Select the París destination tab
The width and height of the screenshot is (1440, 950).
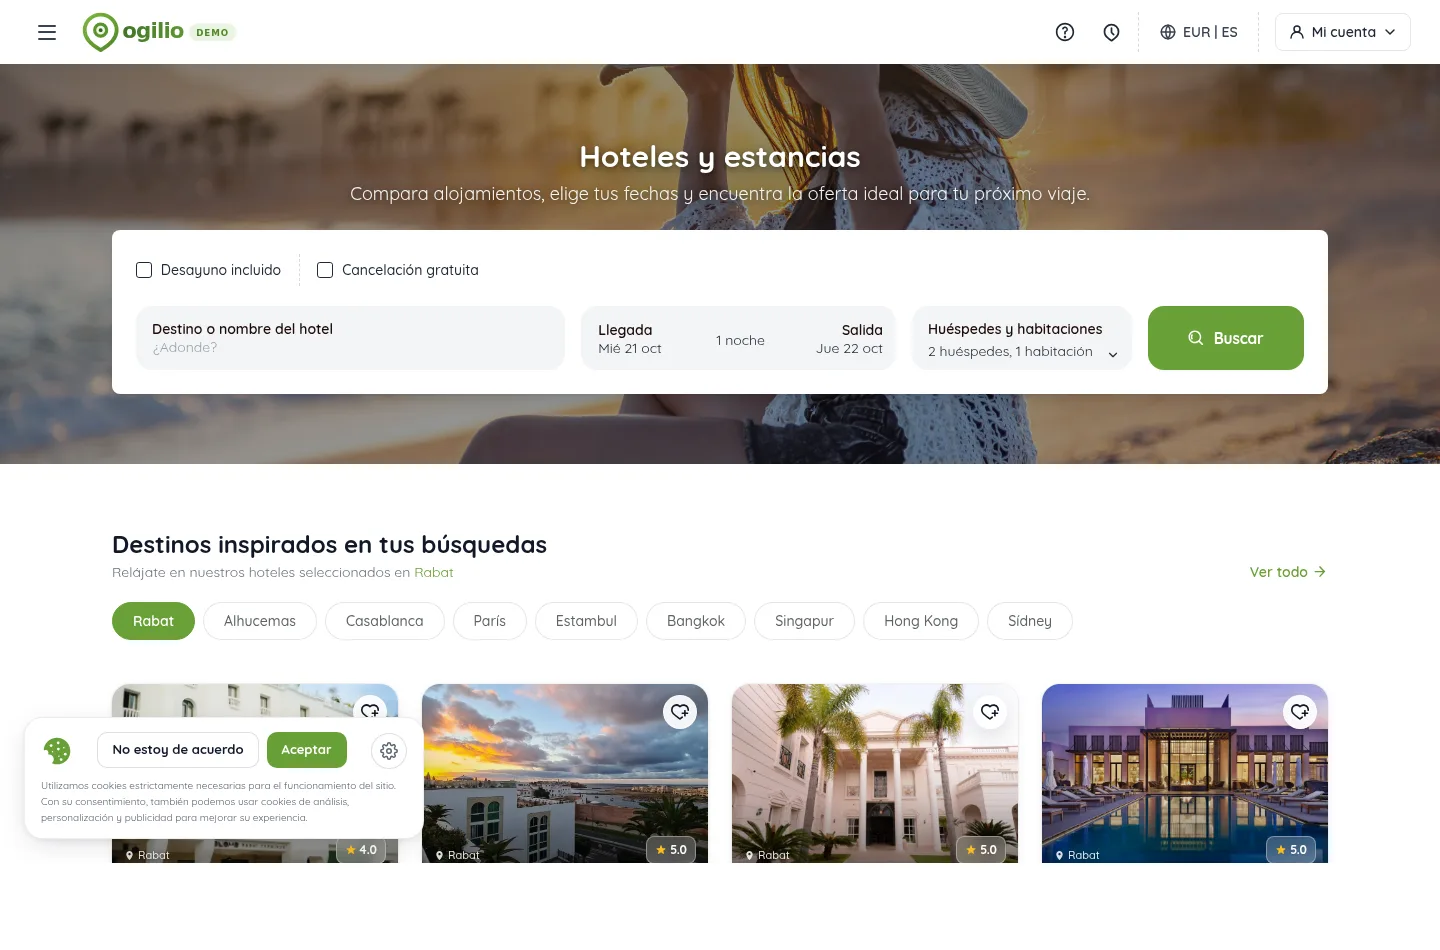coord(490,621)
